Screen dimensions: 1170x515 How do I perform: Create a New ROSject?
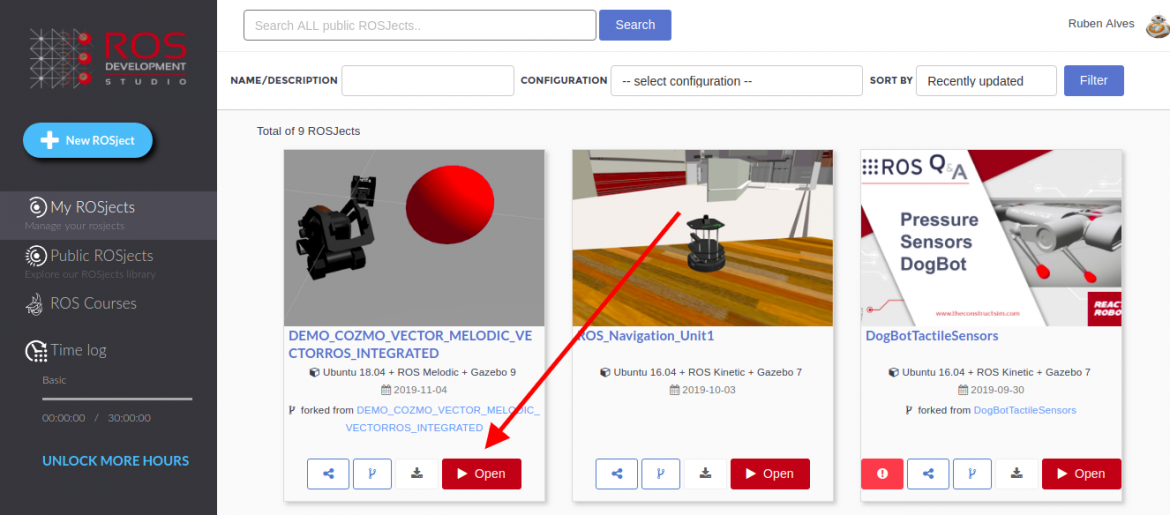(x=87, y=140)
